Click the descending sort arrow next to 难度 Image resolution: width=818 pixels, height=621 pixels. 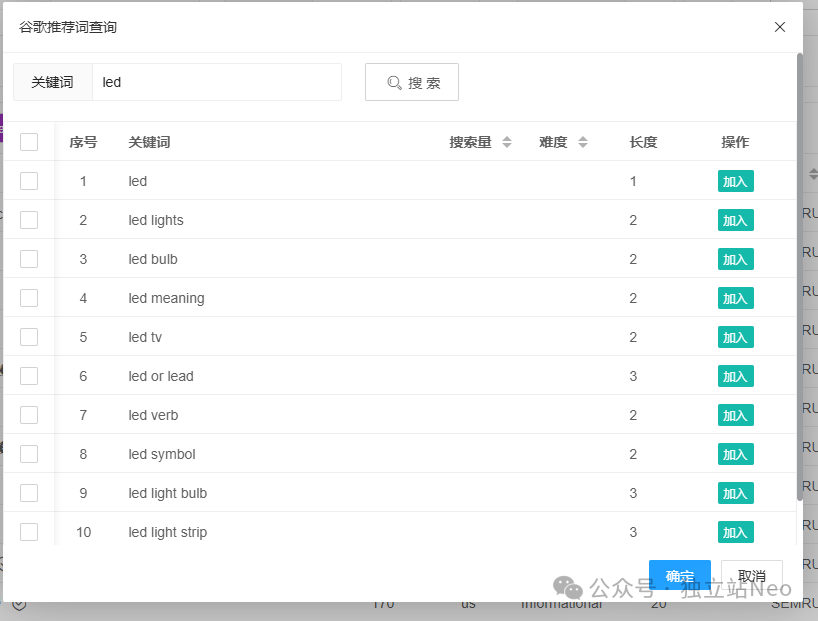tap(583, 146)
